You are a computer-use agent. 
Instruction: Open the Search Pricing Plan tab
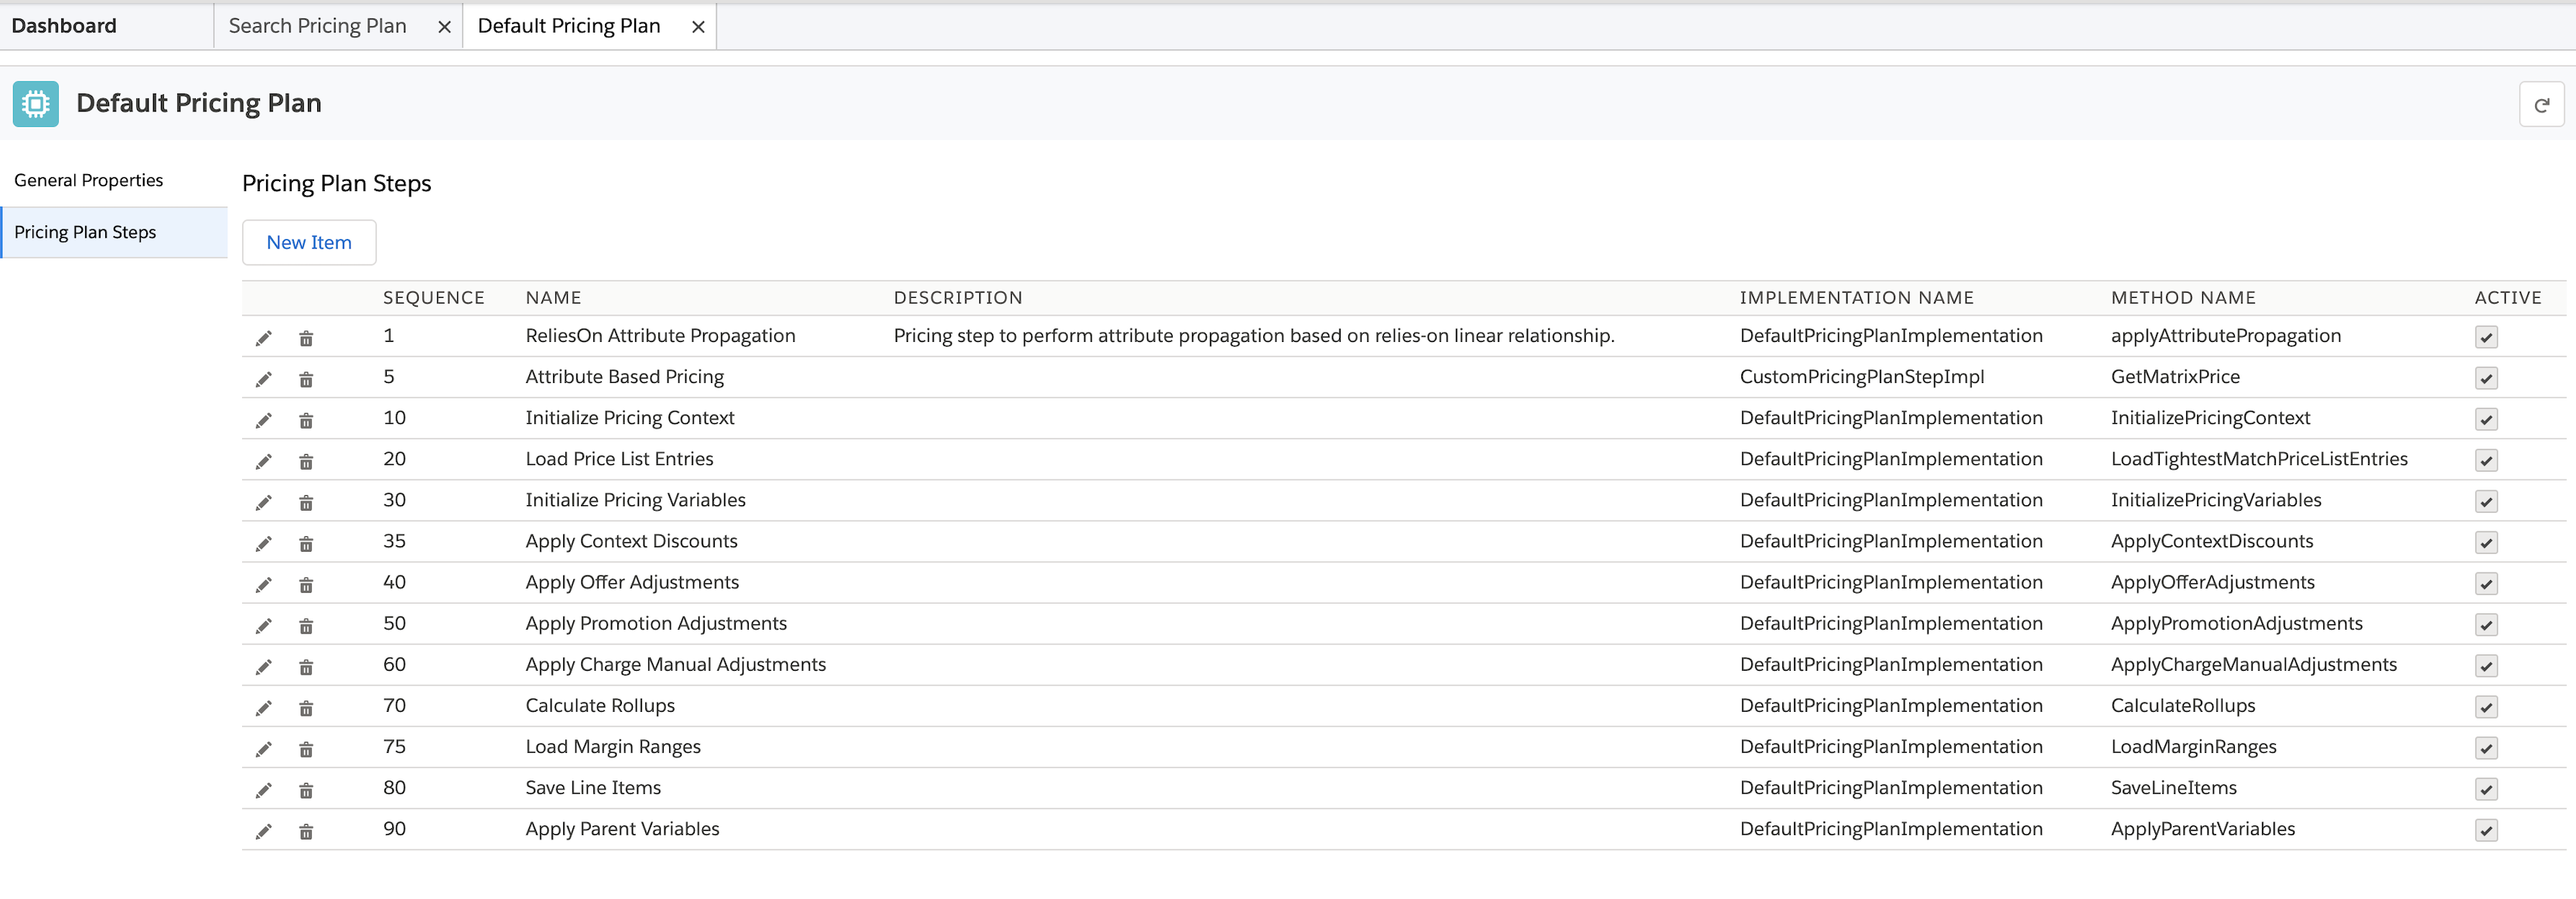click(317, 26)
